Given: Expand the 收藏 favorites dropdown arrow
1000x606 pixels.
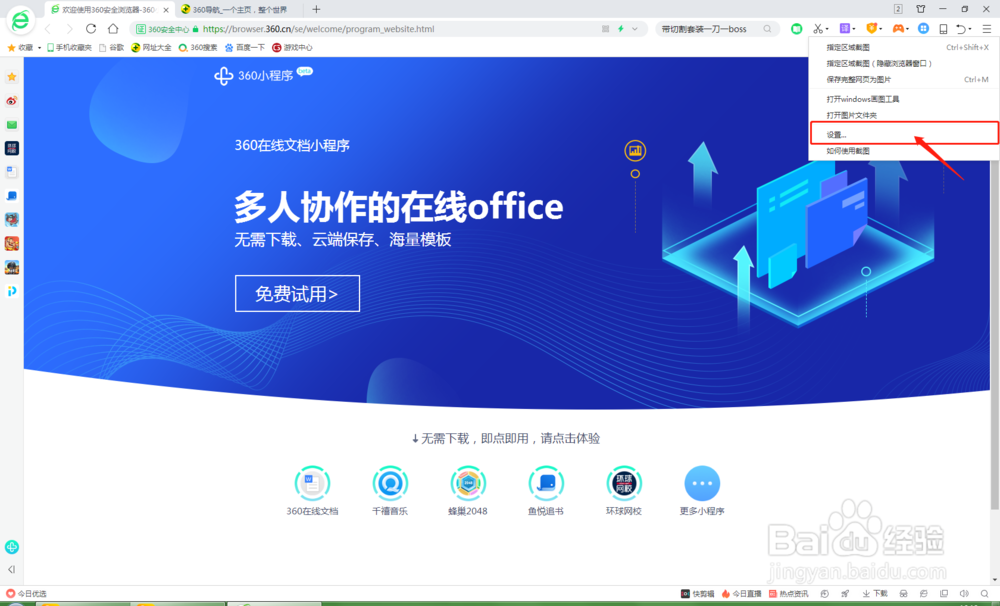Looking at the screenshot, I should pos(39,48).
